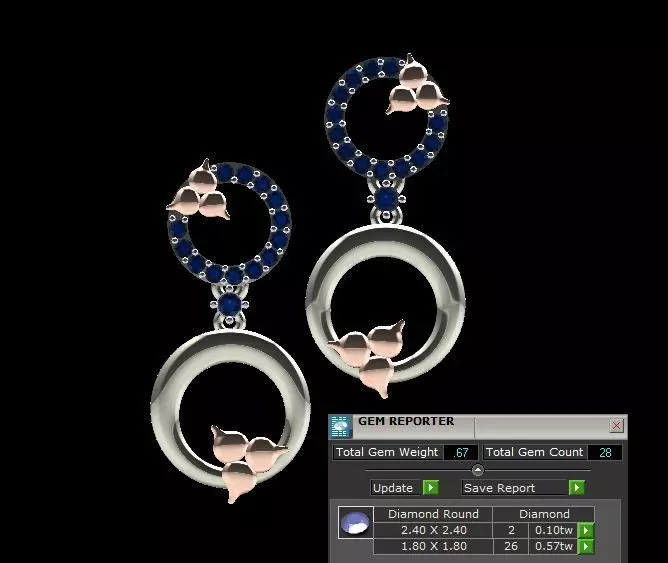Click the Diamond material header cell

point(544,514)
